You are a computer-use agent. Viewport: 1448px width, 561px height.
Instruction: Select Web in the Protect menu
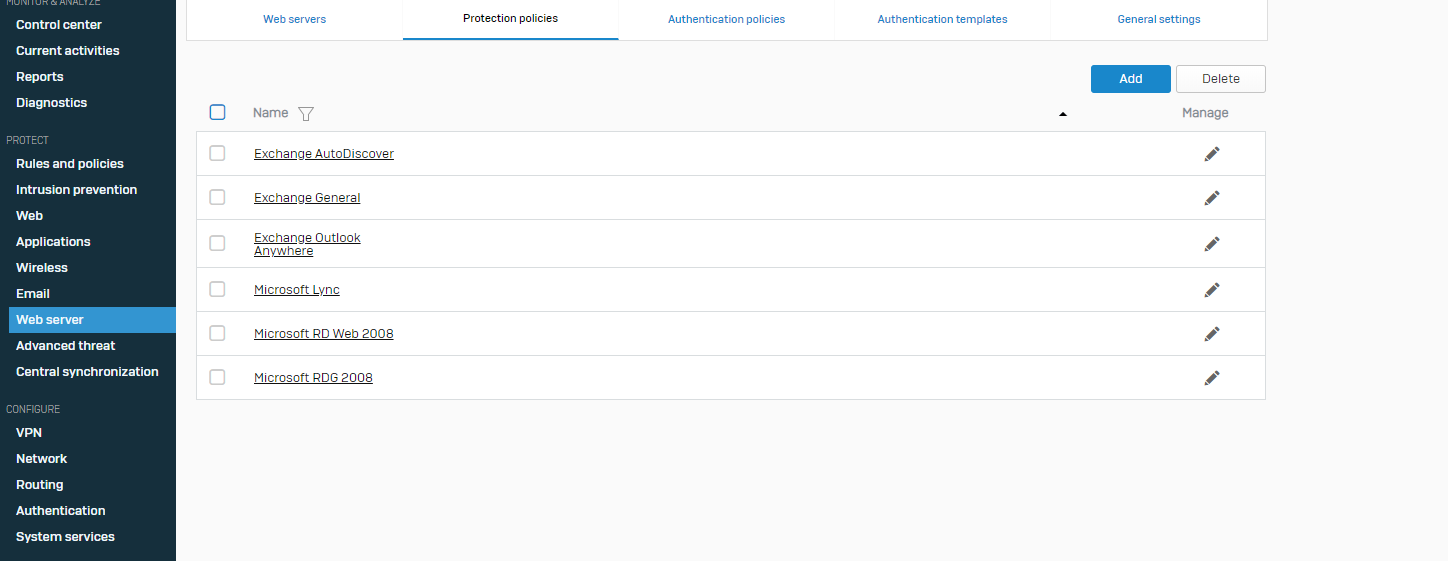point(29,215)
